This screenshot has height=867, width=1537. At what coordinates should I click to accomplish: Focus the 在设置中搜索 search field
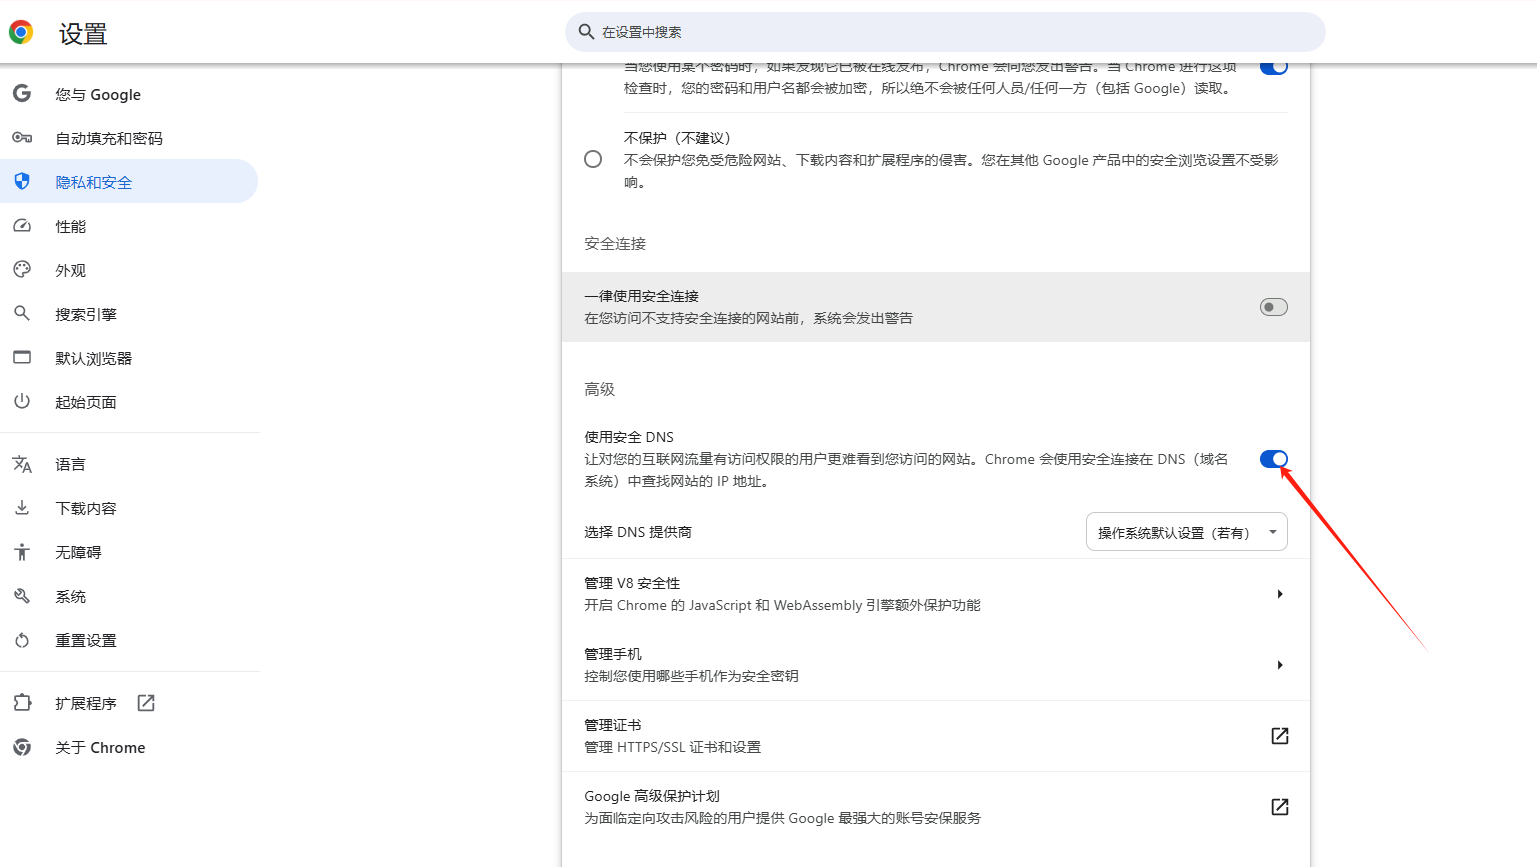tap(945, 32)
